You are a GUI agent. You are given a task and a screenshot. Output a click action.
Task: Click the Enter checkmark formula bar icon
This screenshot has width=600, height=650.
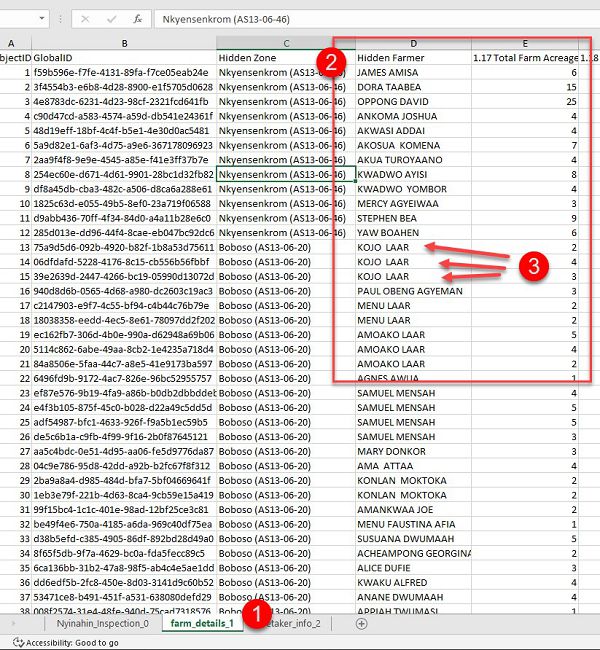111,19
